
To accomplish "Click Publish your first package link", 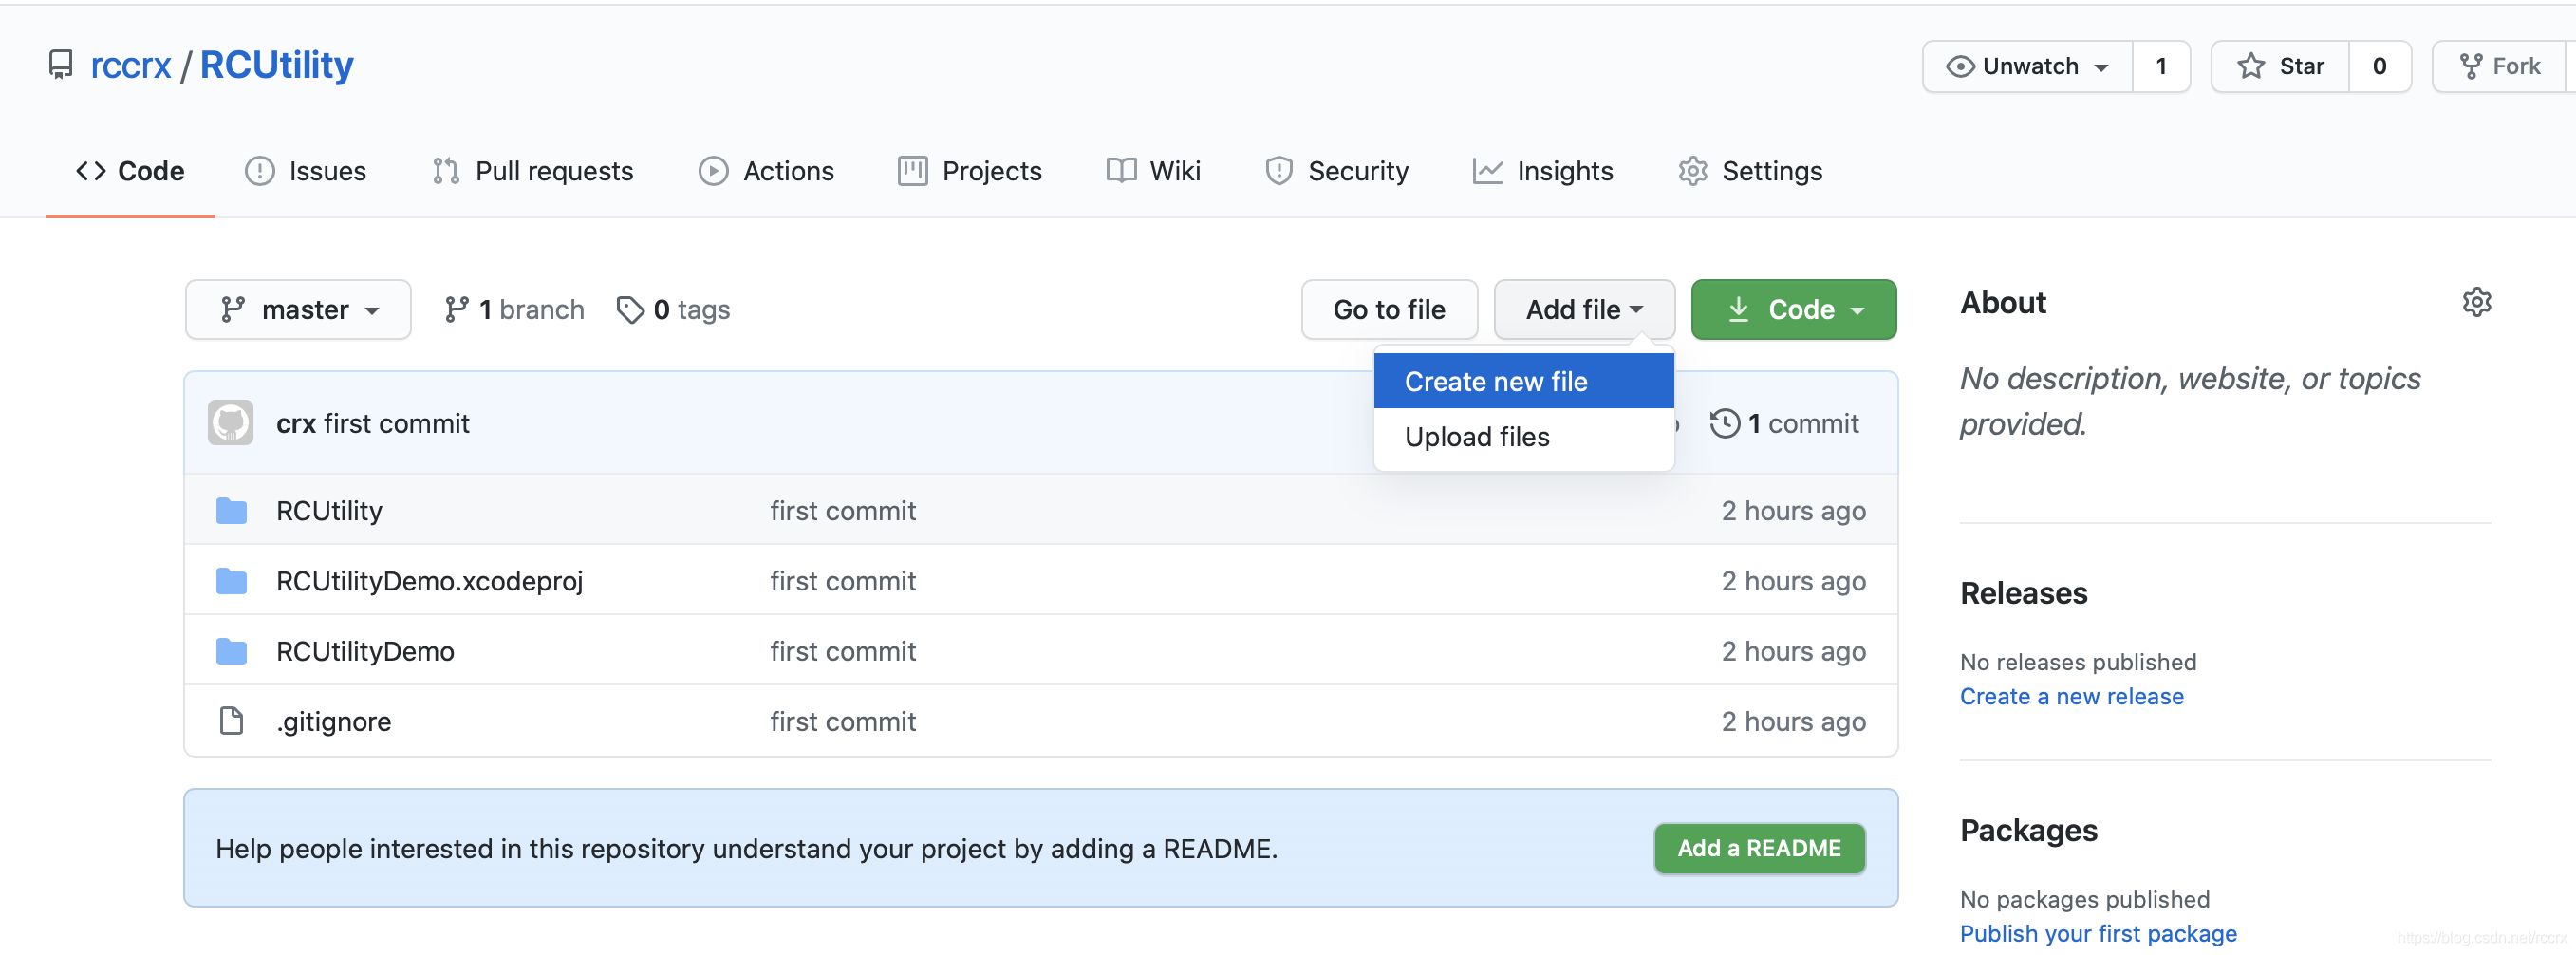I will (2098, 933).
